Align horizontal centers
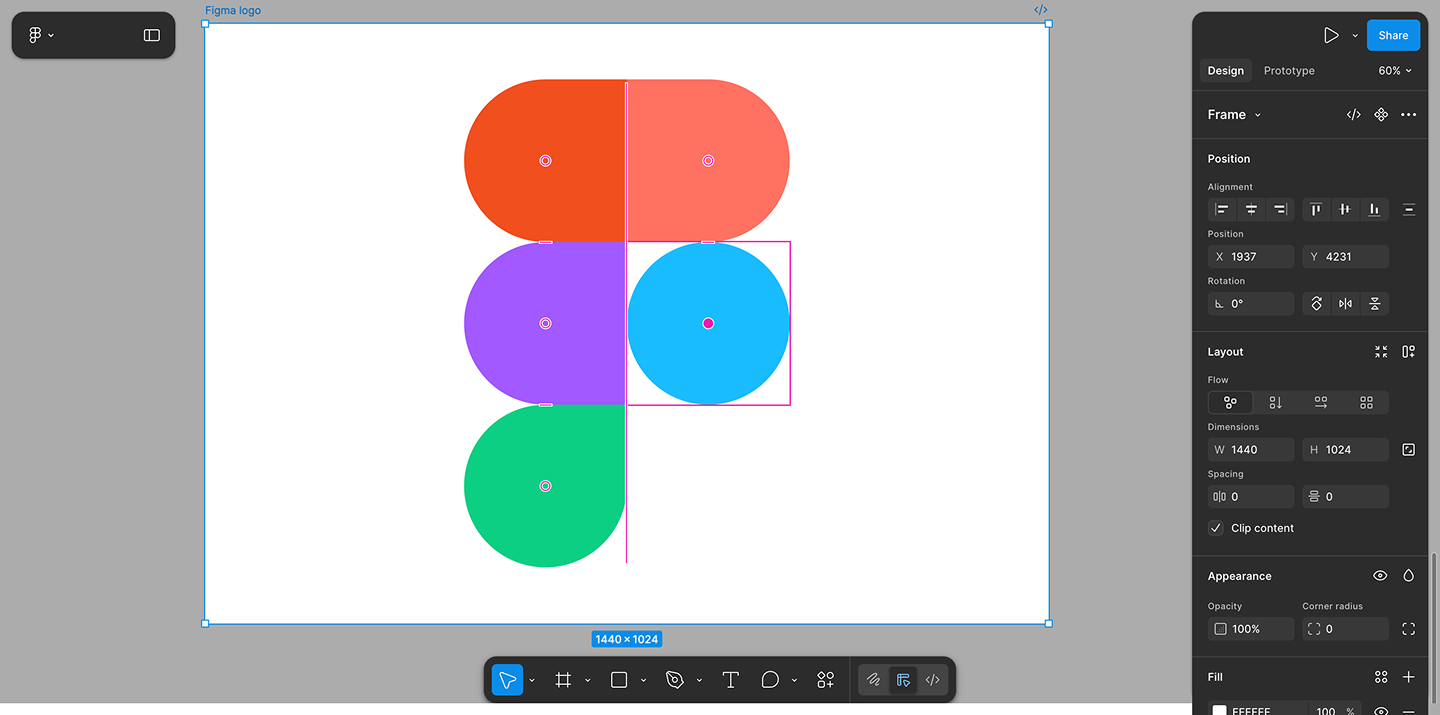The height and width of the screenshot is (715, 1440). coord(1251,210)
